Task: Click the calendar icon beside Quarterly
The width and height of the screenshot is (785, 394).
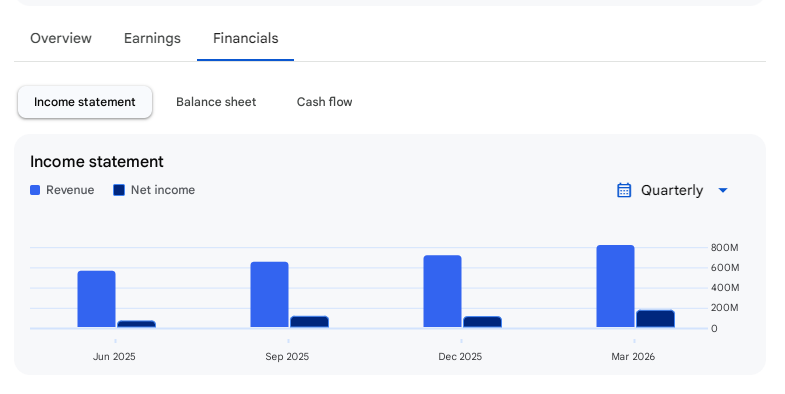Action: pos(624,190)
